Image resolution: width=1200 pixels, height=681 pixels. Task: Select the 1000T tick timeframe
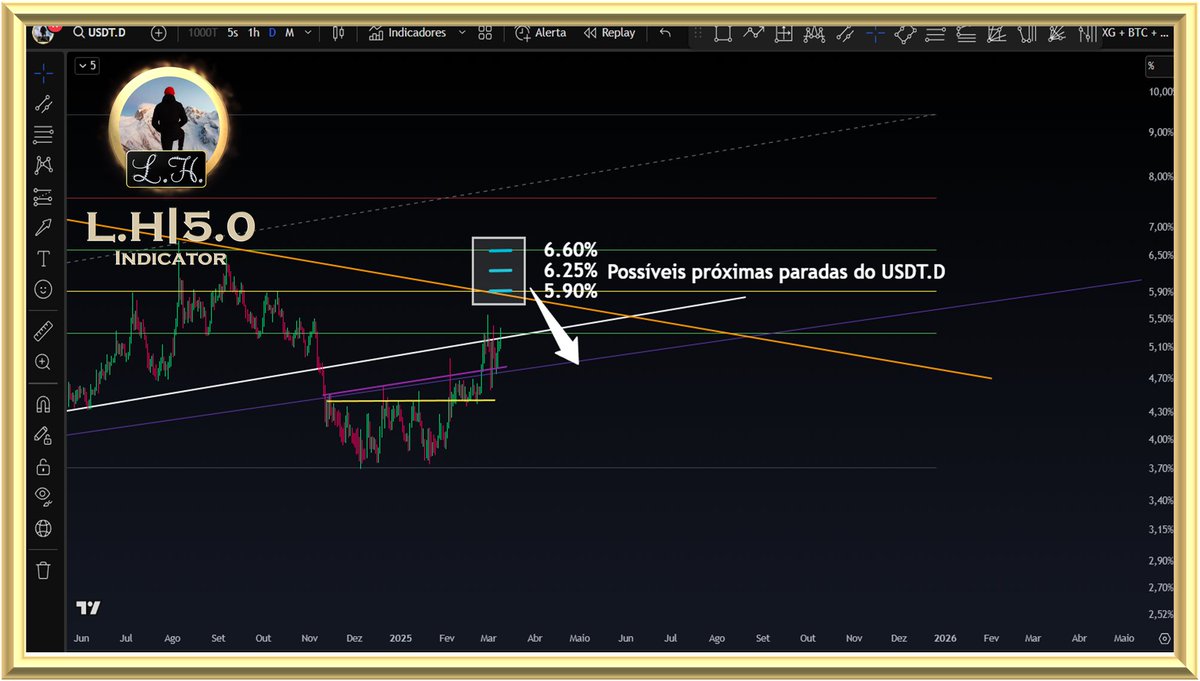pos(203,33)
